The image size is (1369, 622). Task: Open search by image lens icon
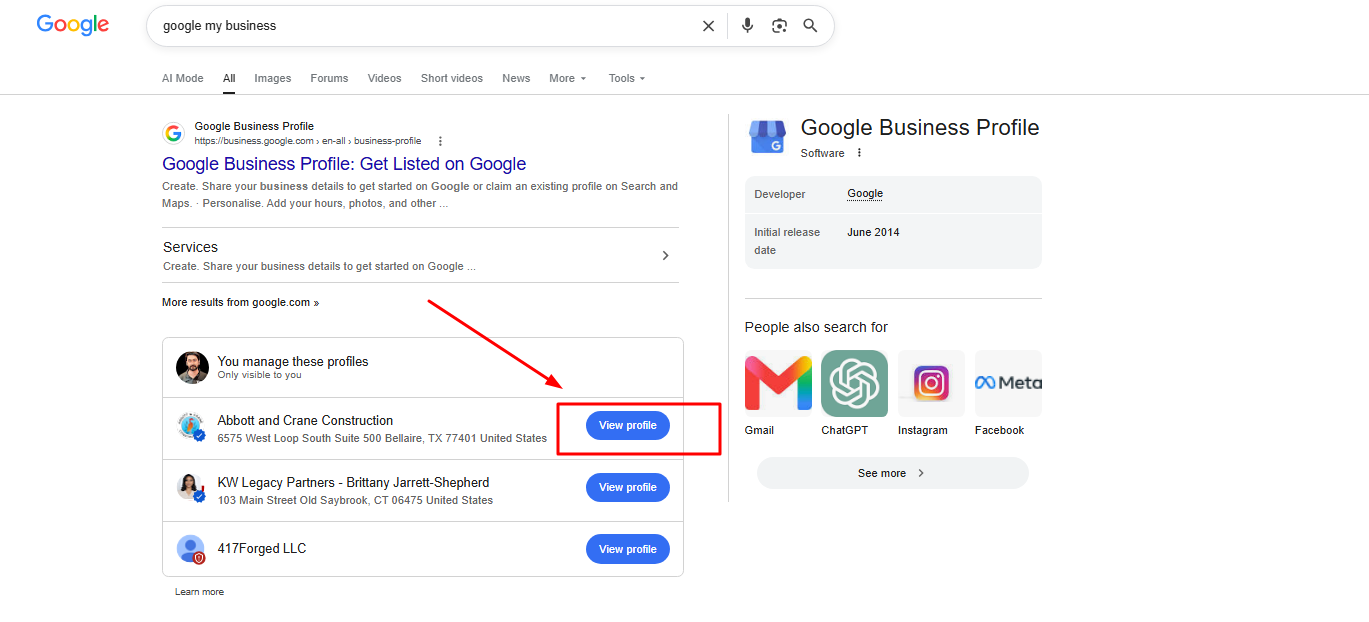click(779, 26)
